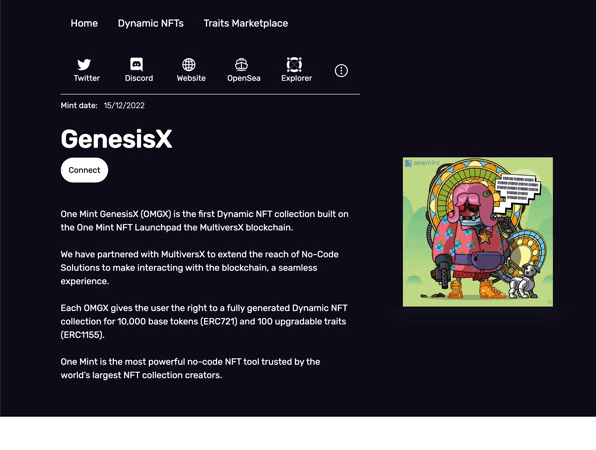
Task: Click paragraph starting 'Each OMGX gives the user'
Action: tap(204, 321)
